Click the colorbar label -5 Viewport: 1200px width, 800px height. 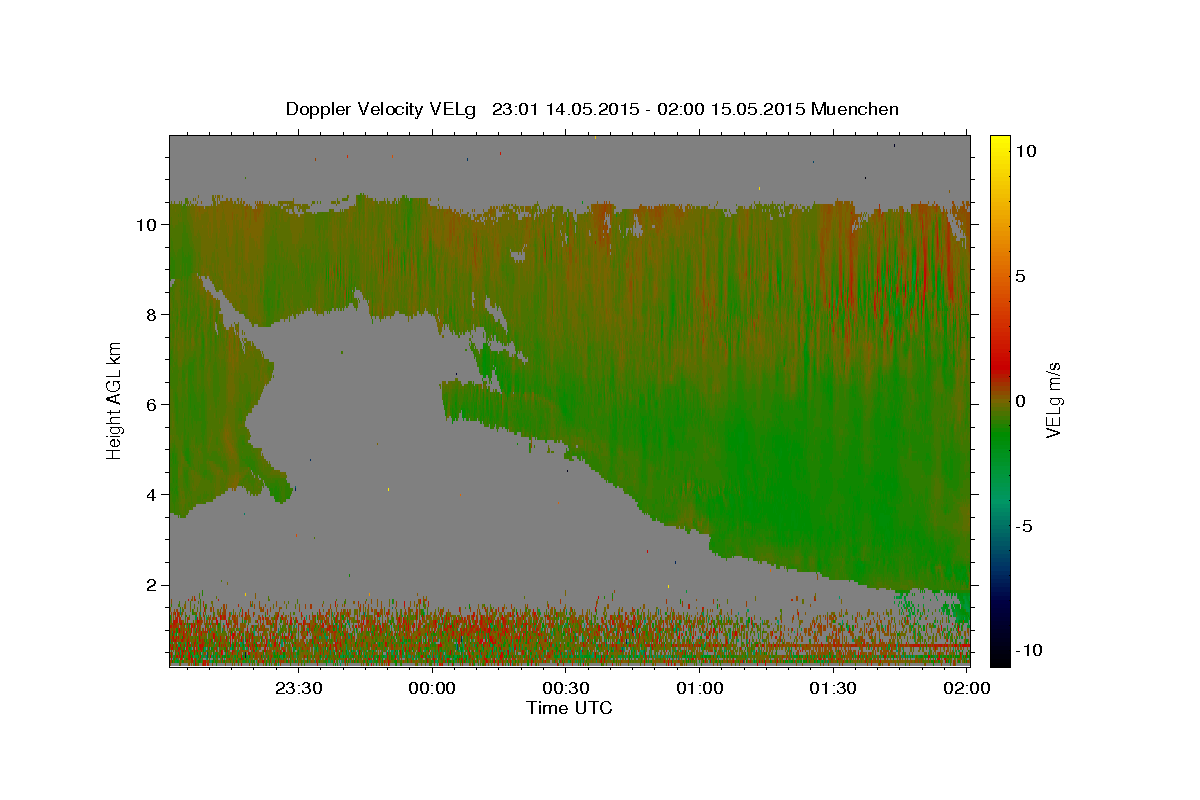1026,526
